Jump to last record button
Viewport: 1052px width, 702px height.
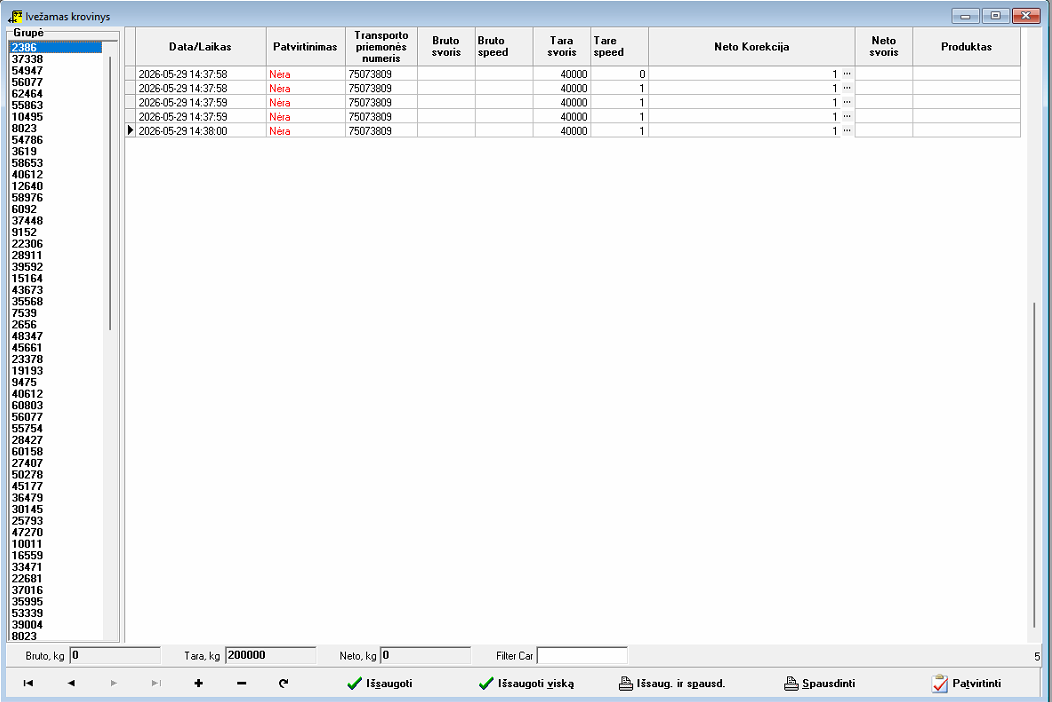point(156,683)
